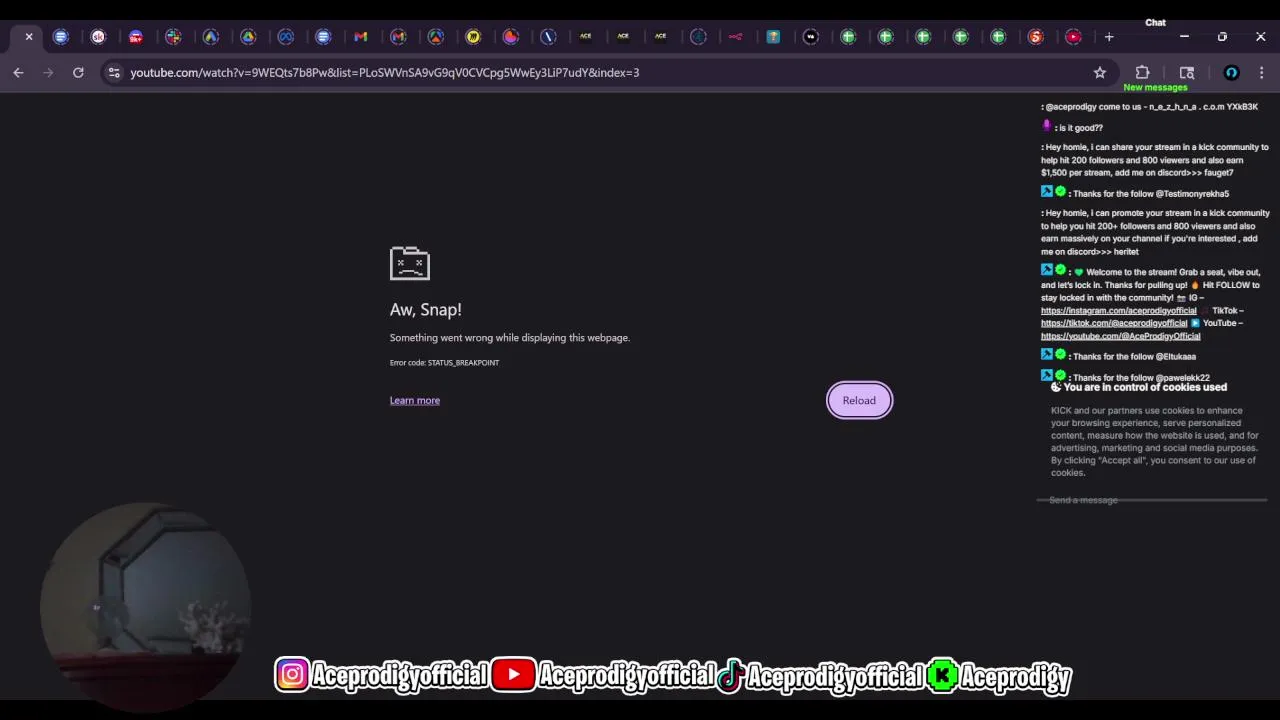Go back to the previous page
1280x720 pixels.
click(x=18, y=72)
